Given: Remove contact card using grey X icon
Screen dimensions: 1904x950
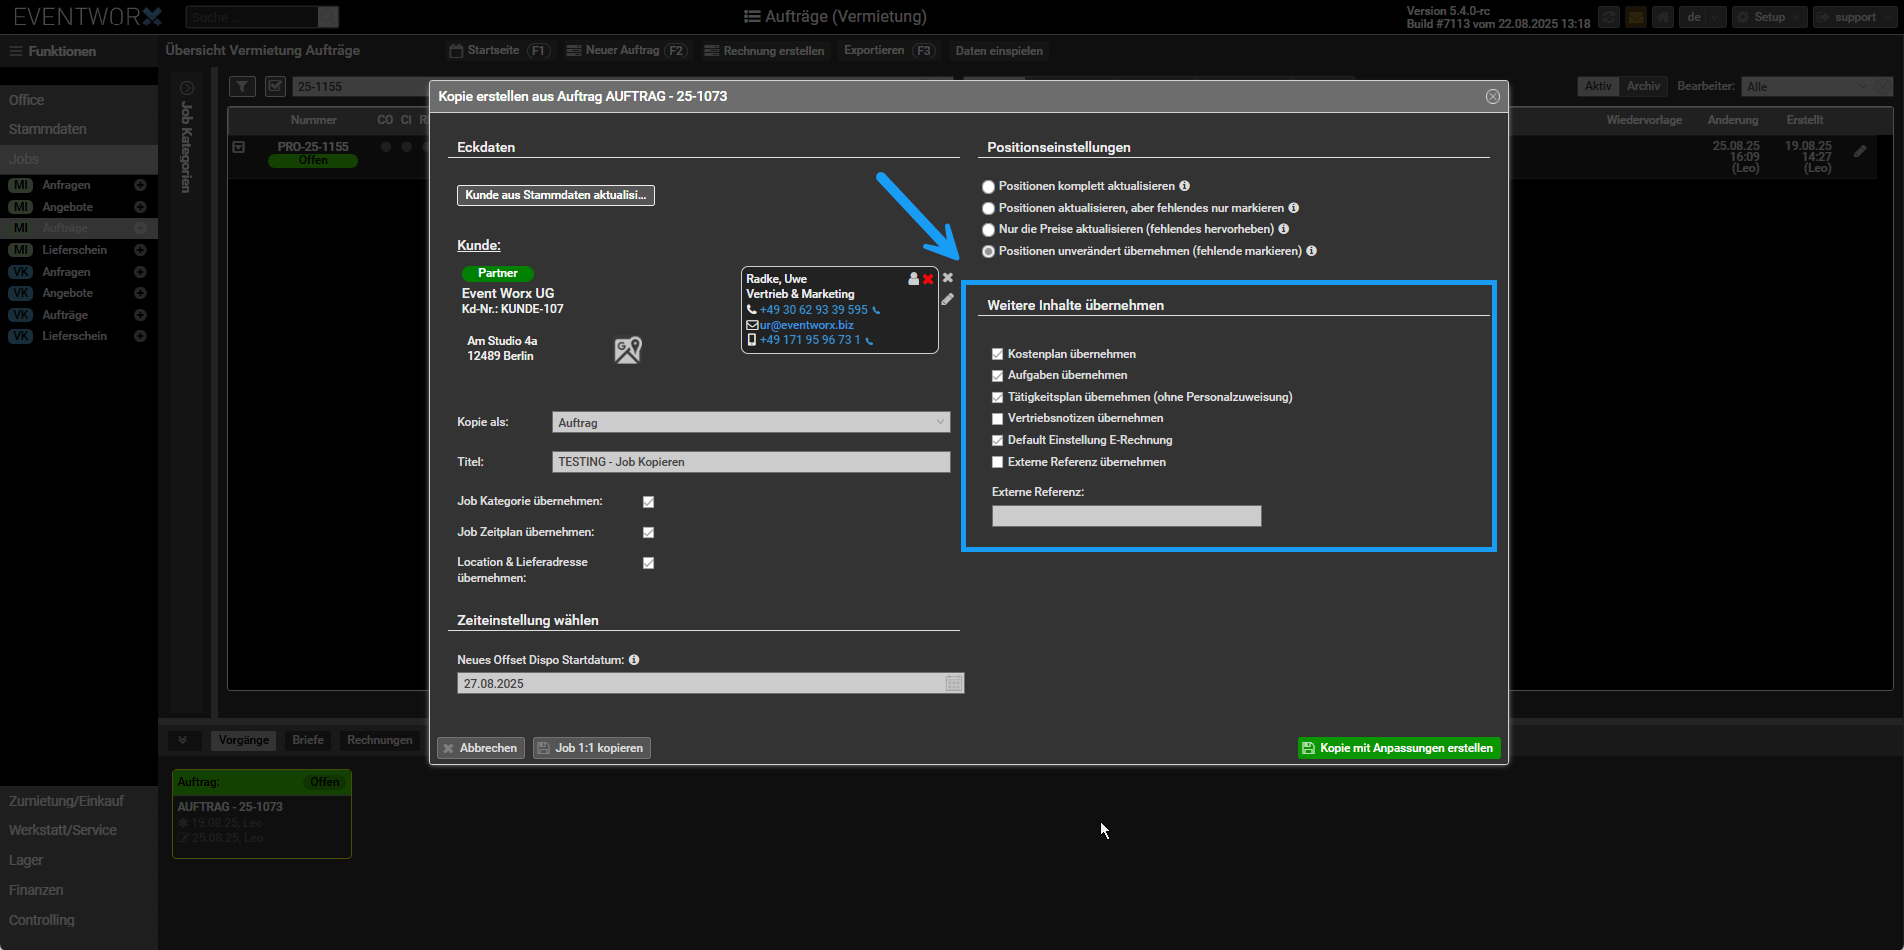Looking at the screenshot, I should [948, 277].
